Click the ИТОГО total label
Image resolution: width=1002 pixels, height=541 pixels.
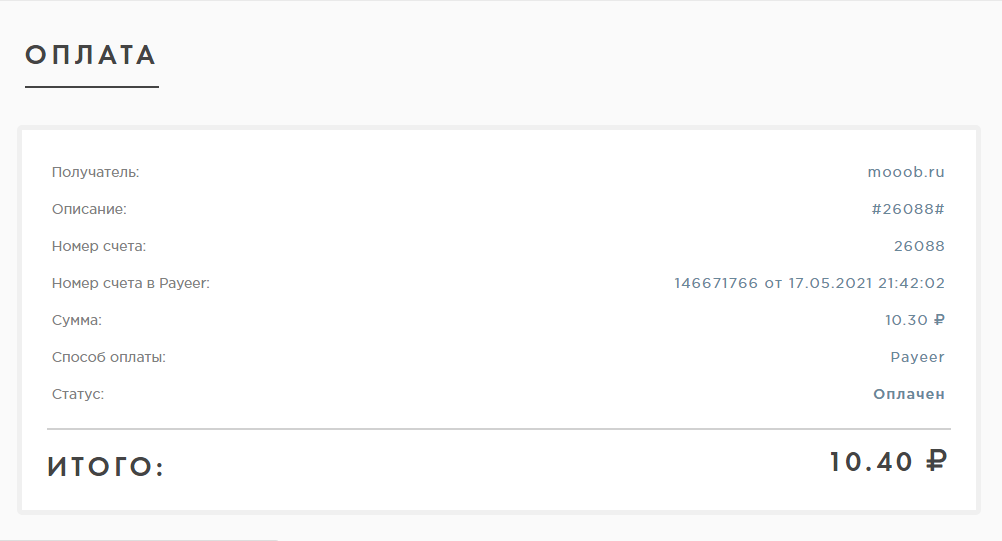tap(105, 467)
